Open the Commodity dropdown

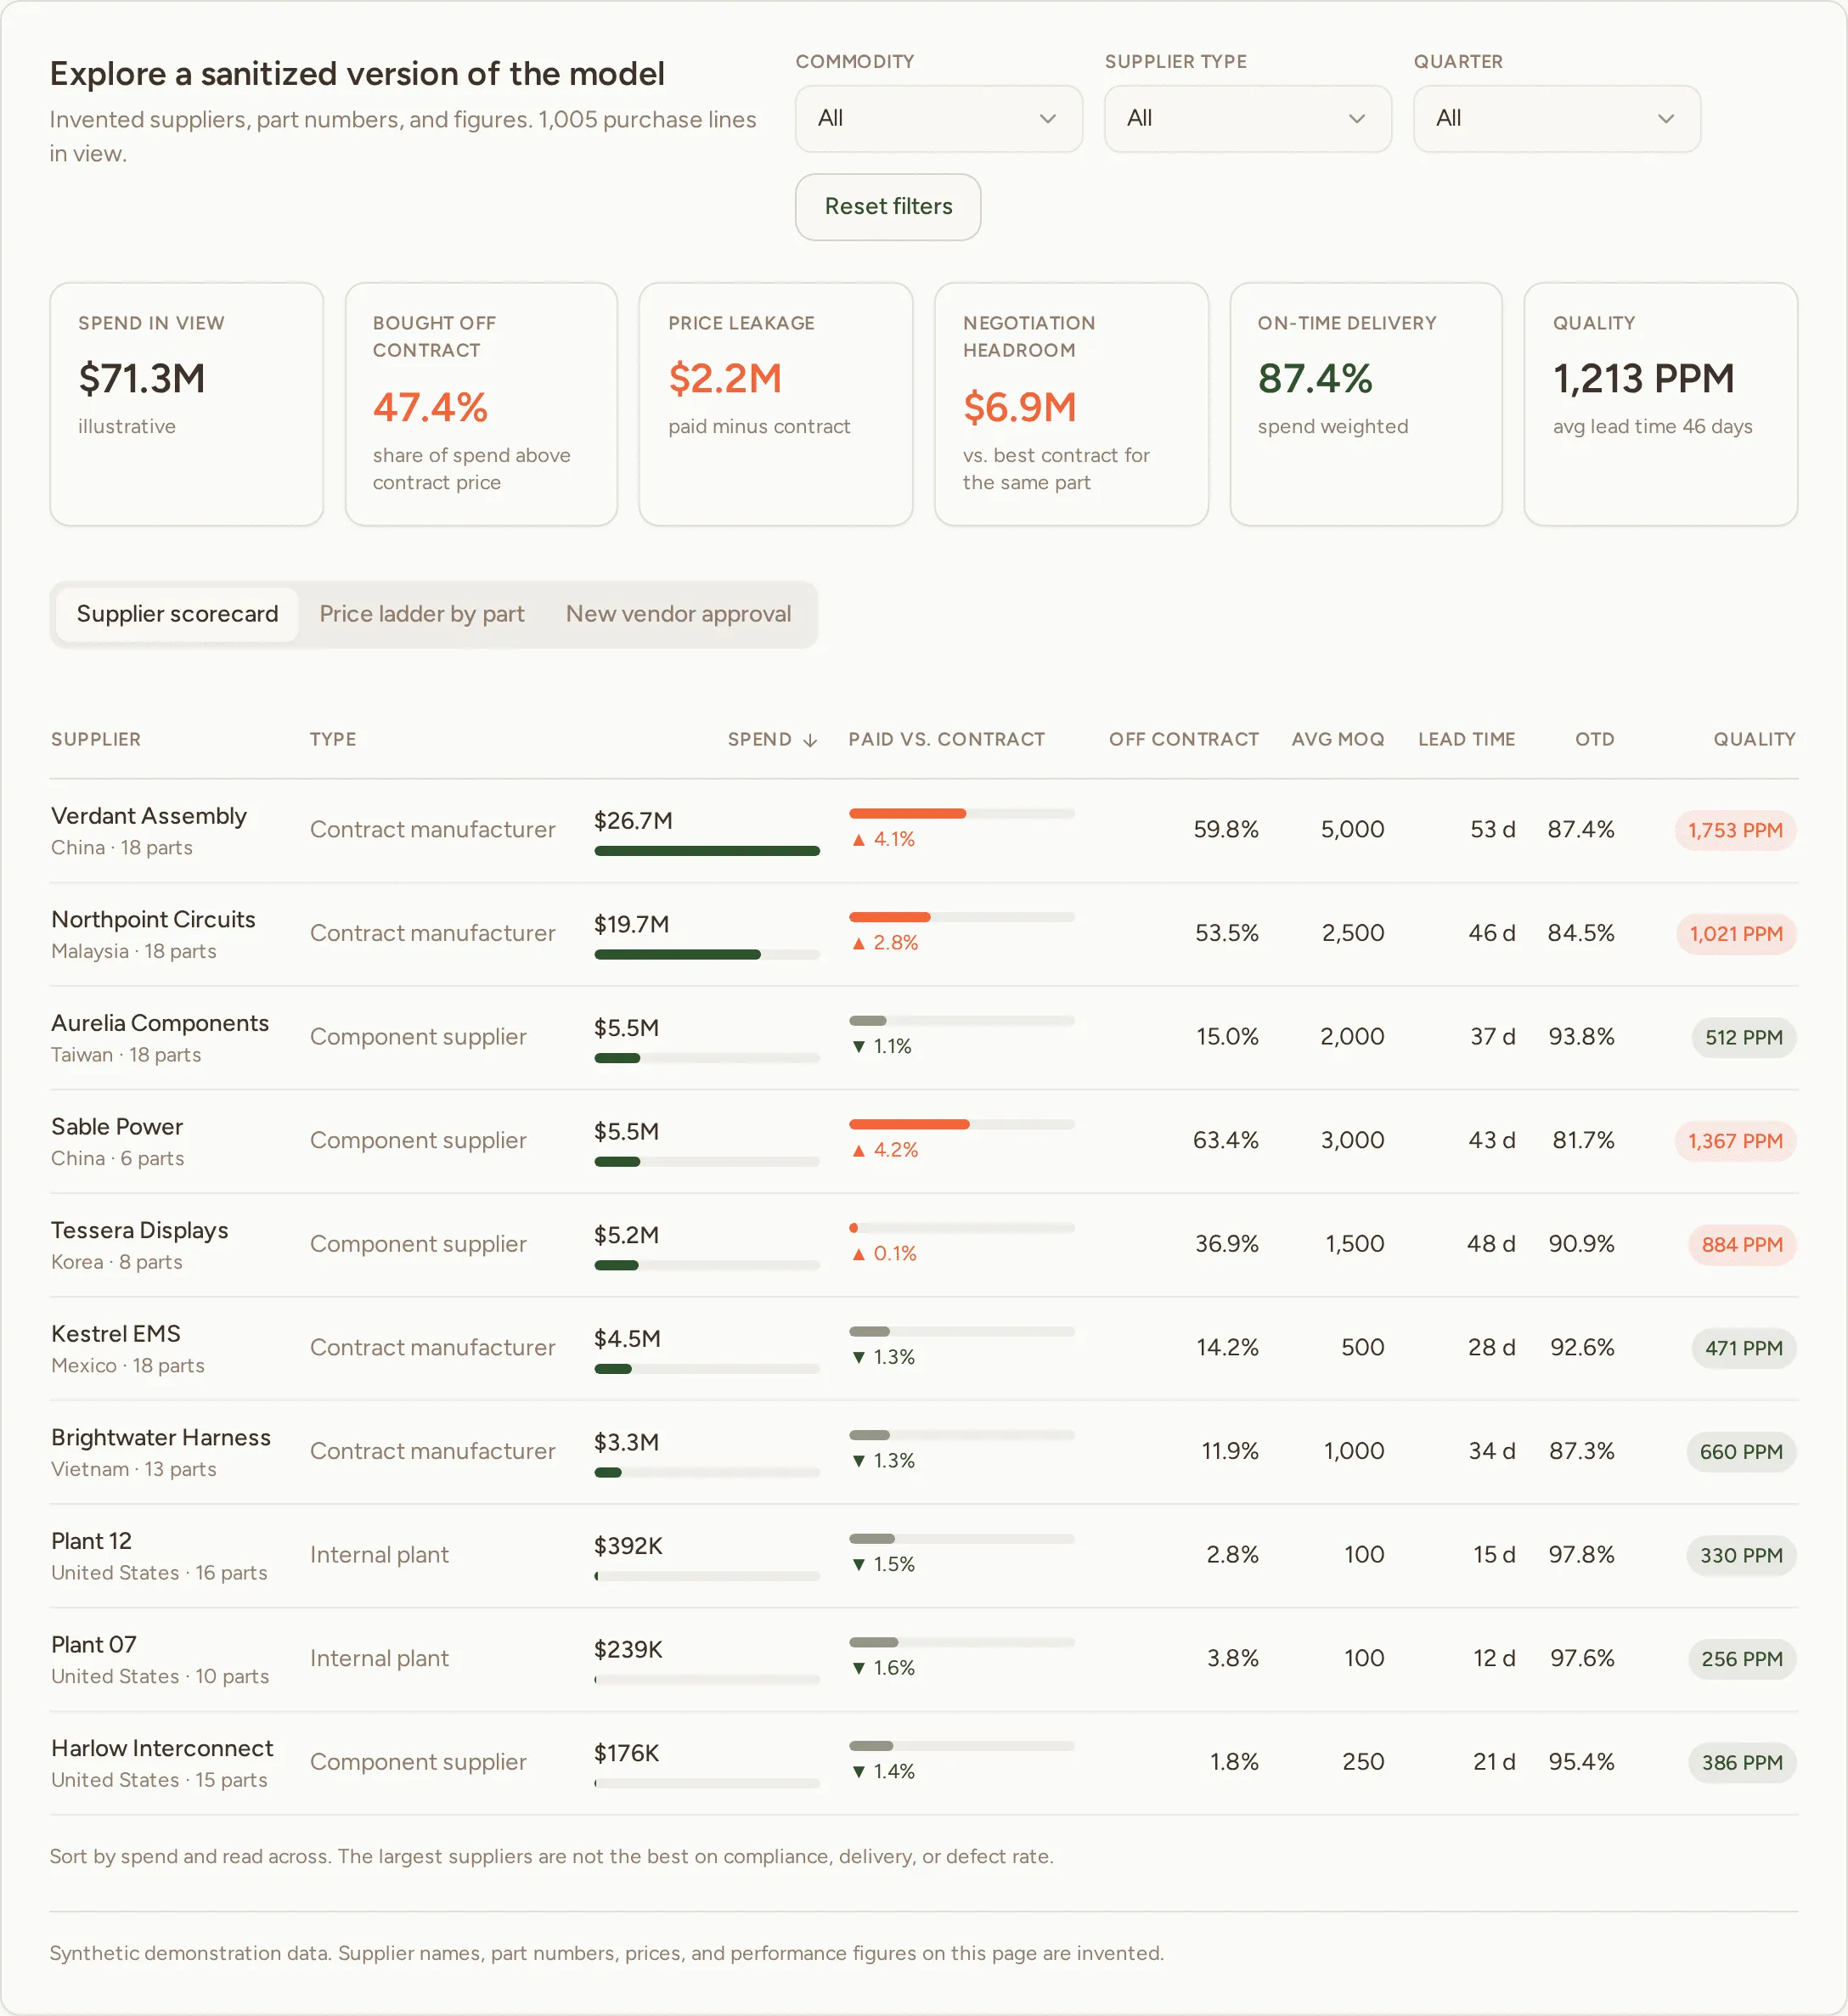coord(938,118)
